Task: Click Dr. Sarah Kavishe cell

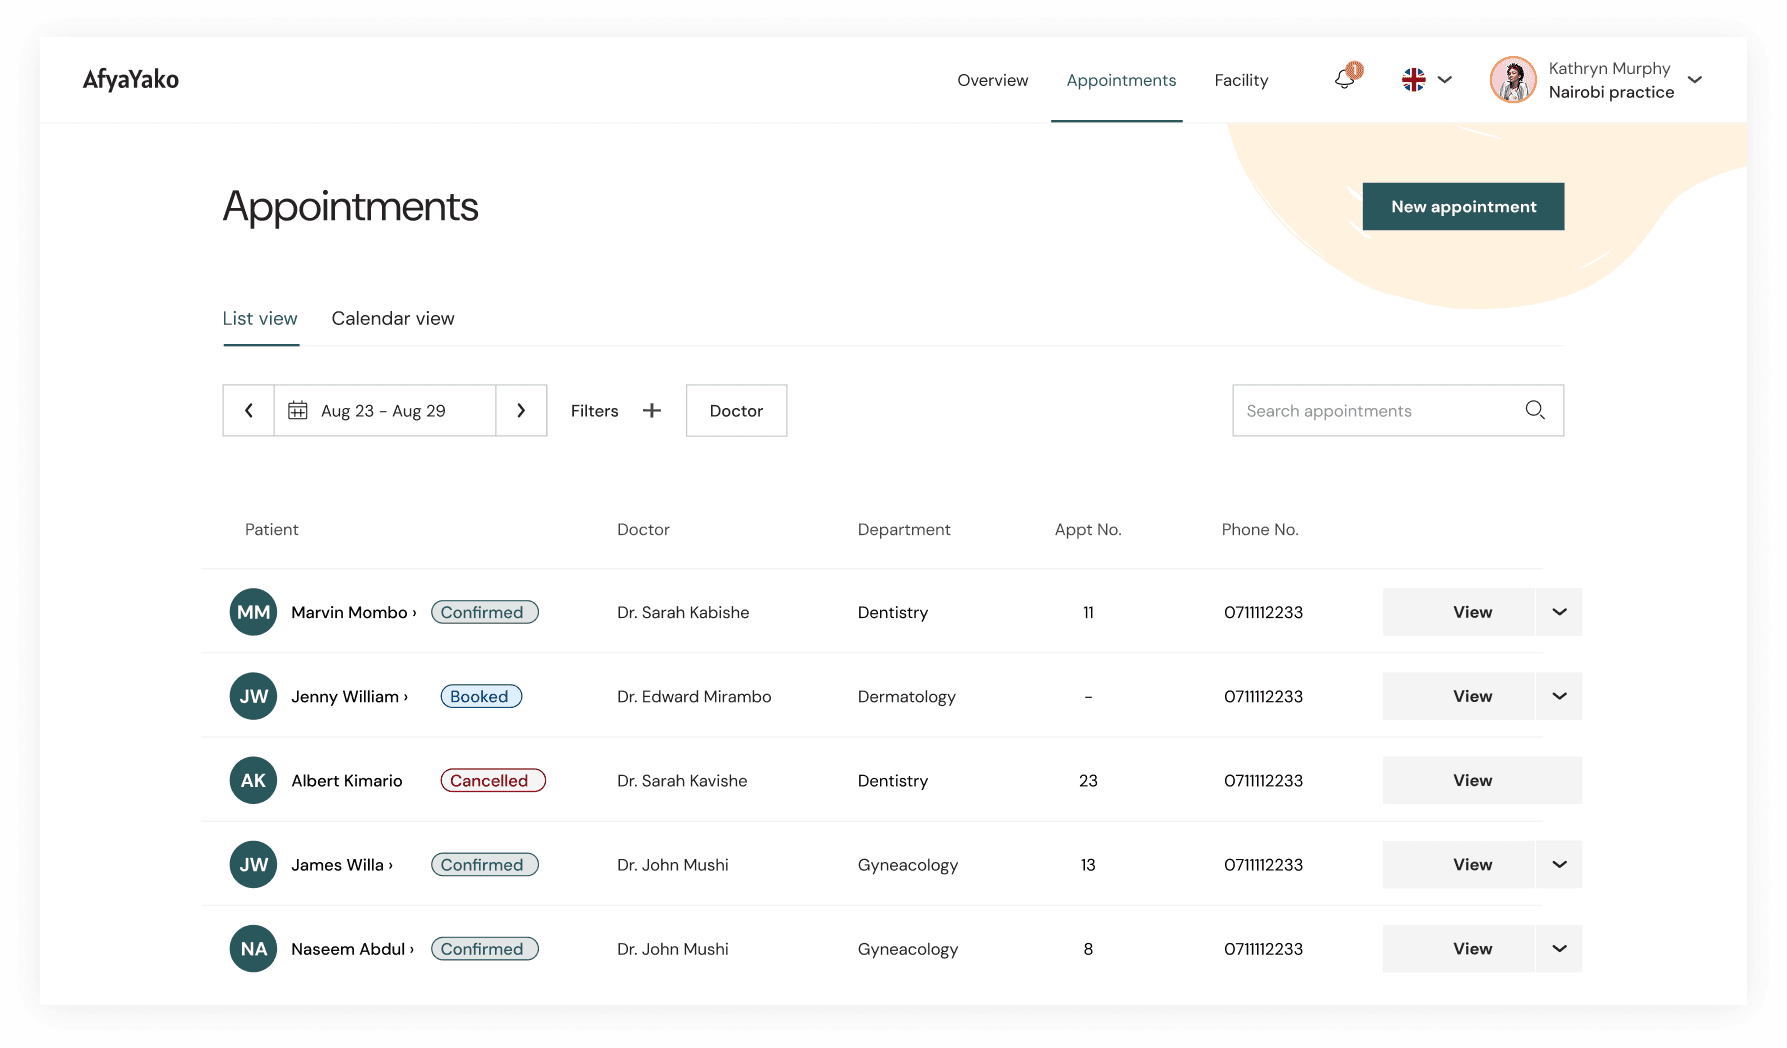Action: click(682, 780)
